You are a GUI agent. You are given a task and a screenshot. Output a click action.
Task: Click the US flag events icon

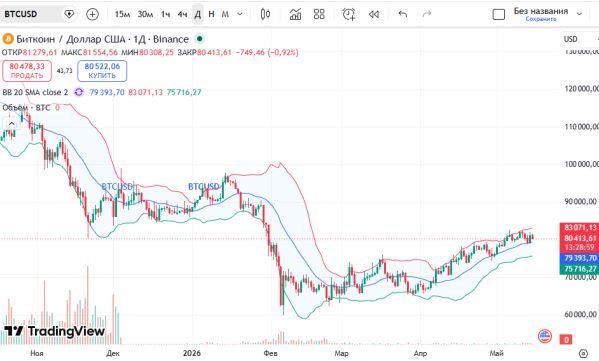545,336
